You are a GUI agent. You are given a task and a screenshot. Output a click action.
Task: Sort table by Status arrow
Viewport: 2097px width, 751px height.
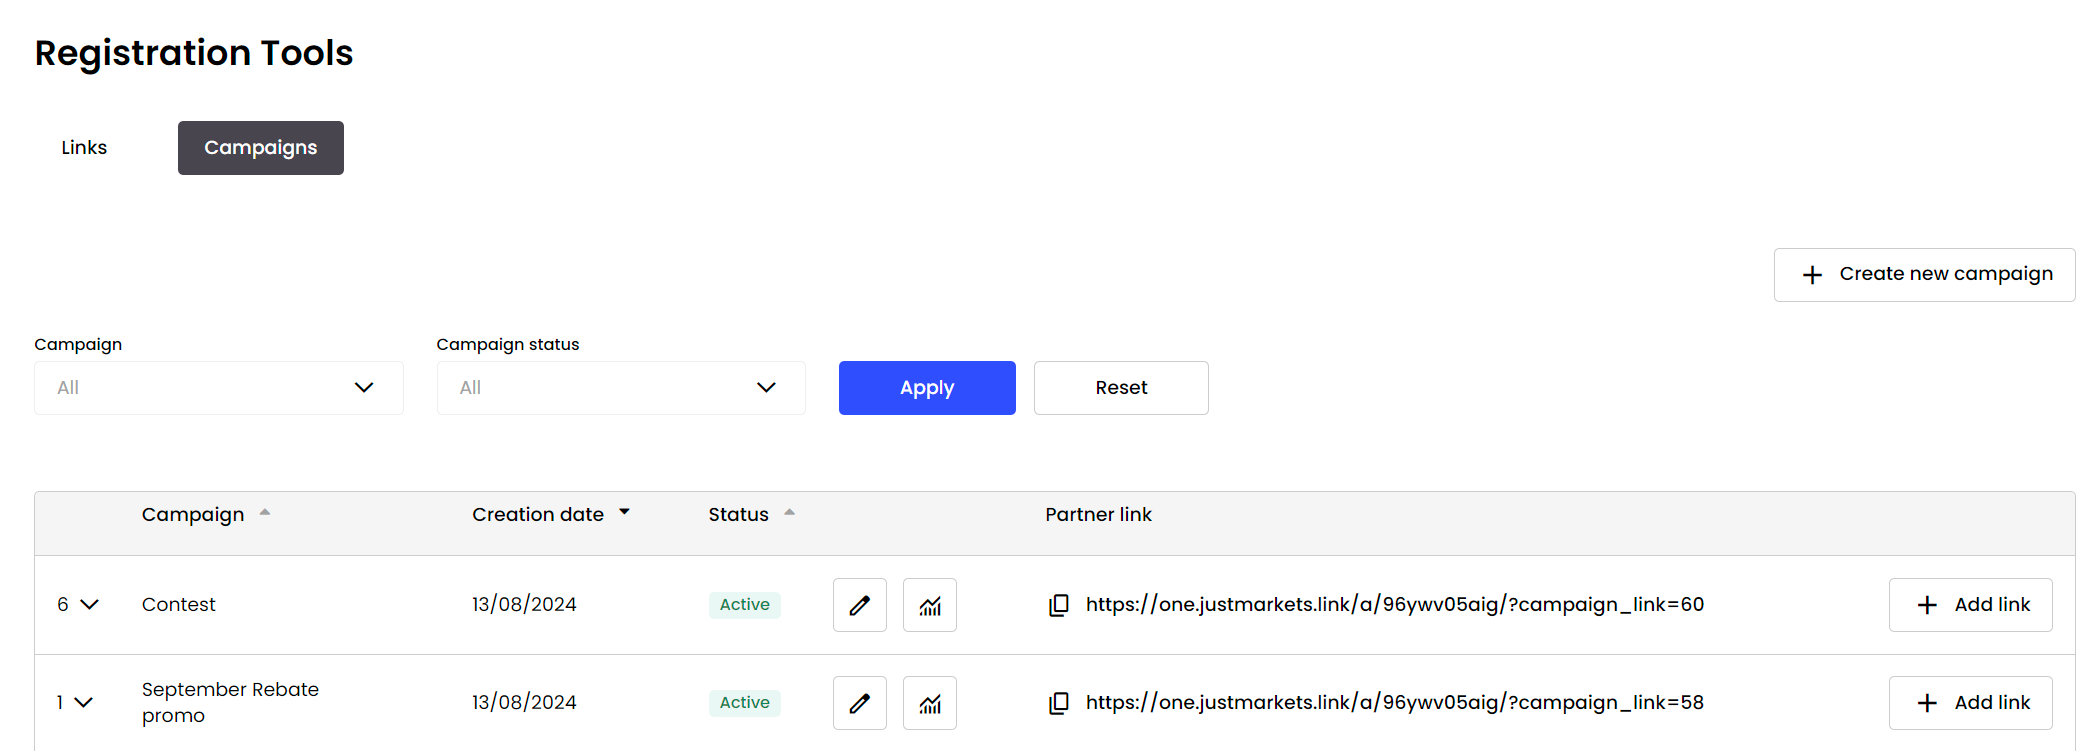pos(789,513)
